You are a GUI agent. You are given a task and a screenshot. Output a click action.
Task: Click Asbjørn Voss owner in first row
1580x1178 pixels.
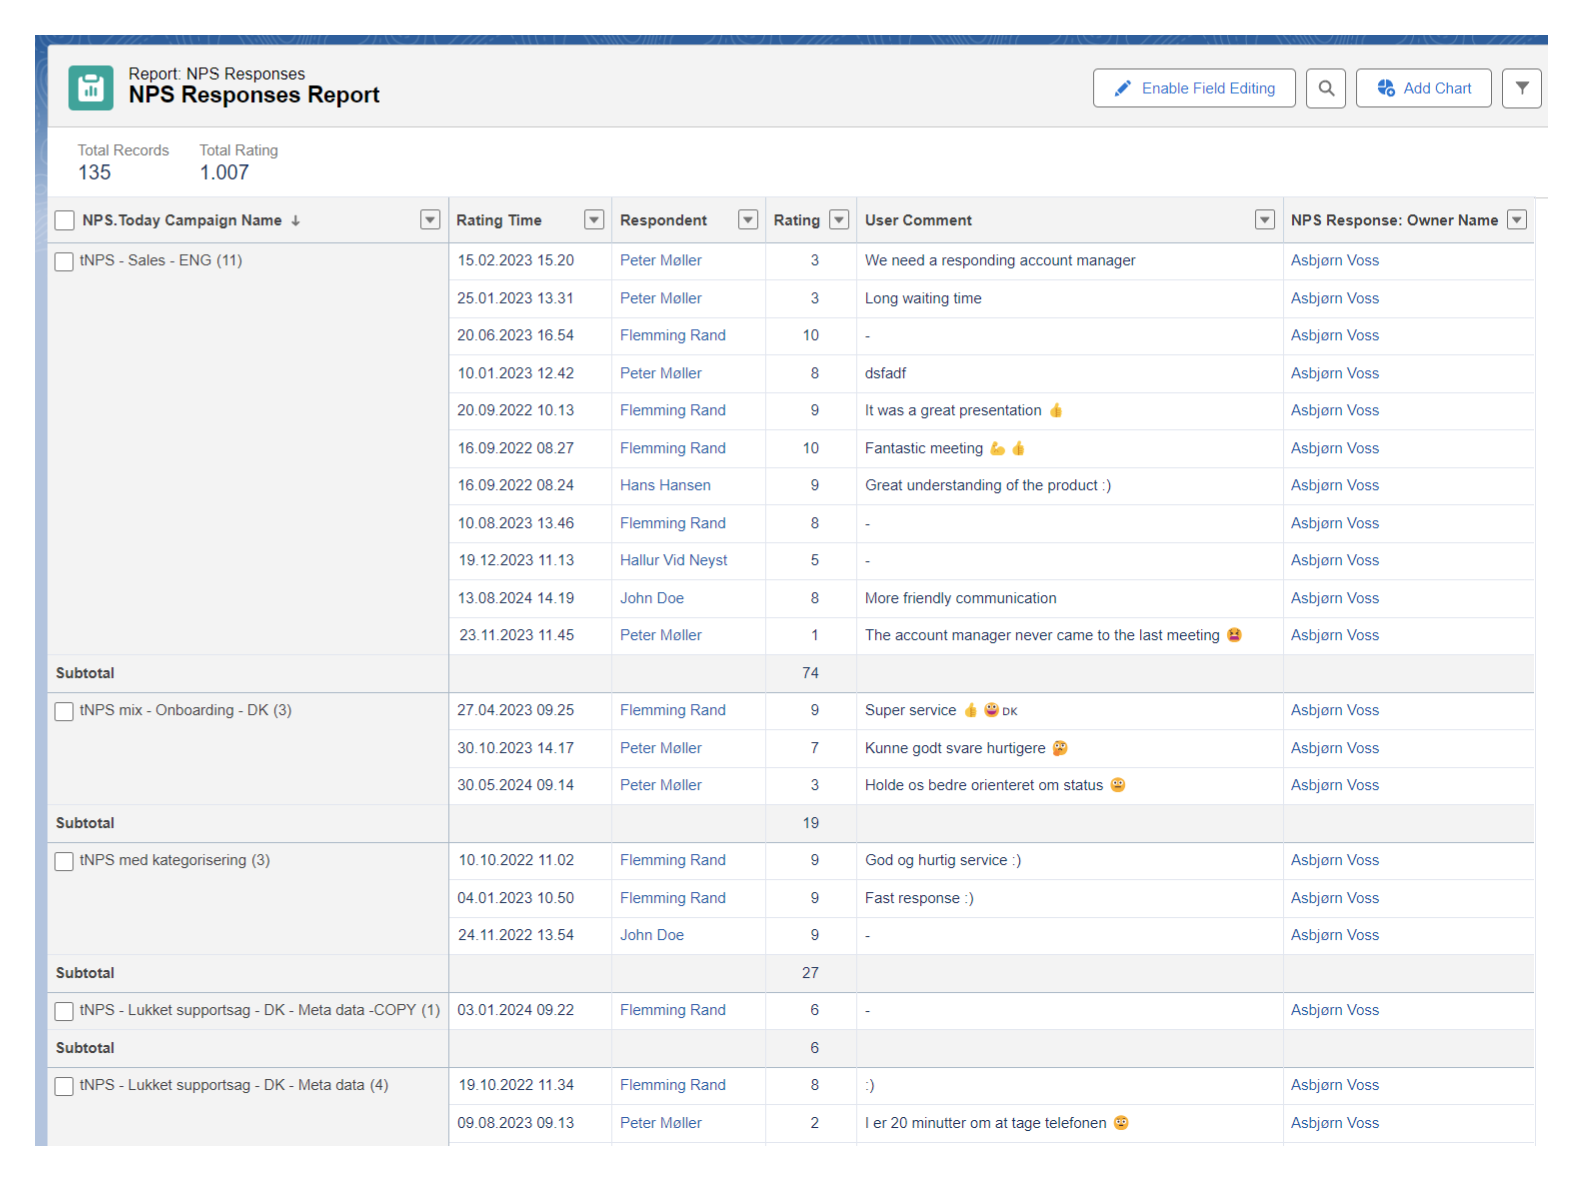click(x=1334, y=260)
